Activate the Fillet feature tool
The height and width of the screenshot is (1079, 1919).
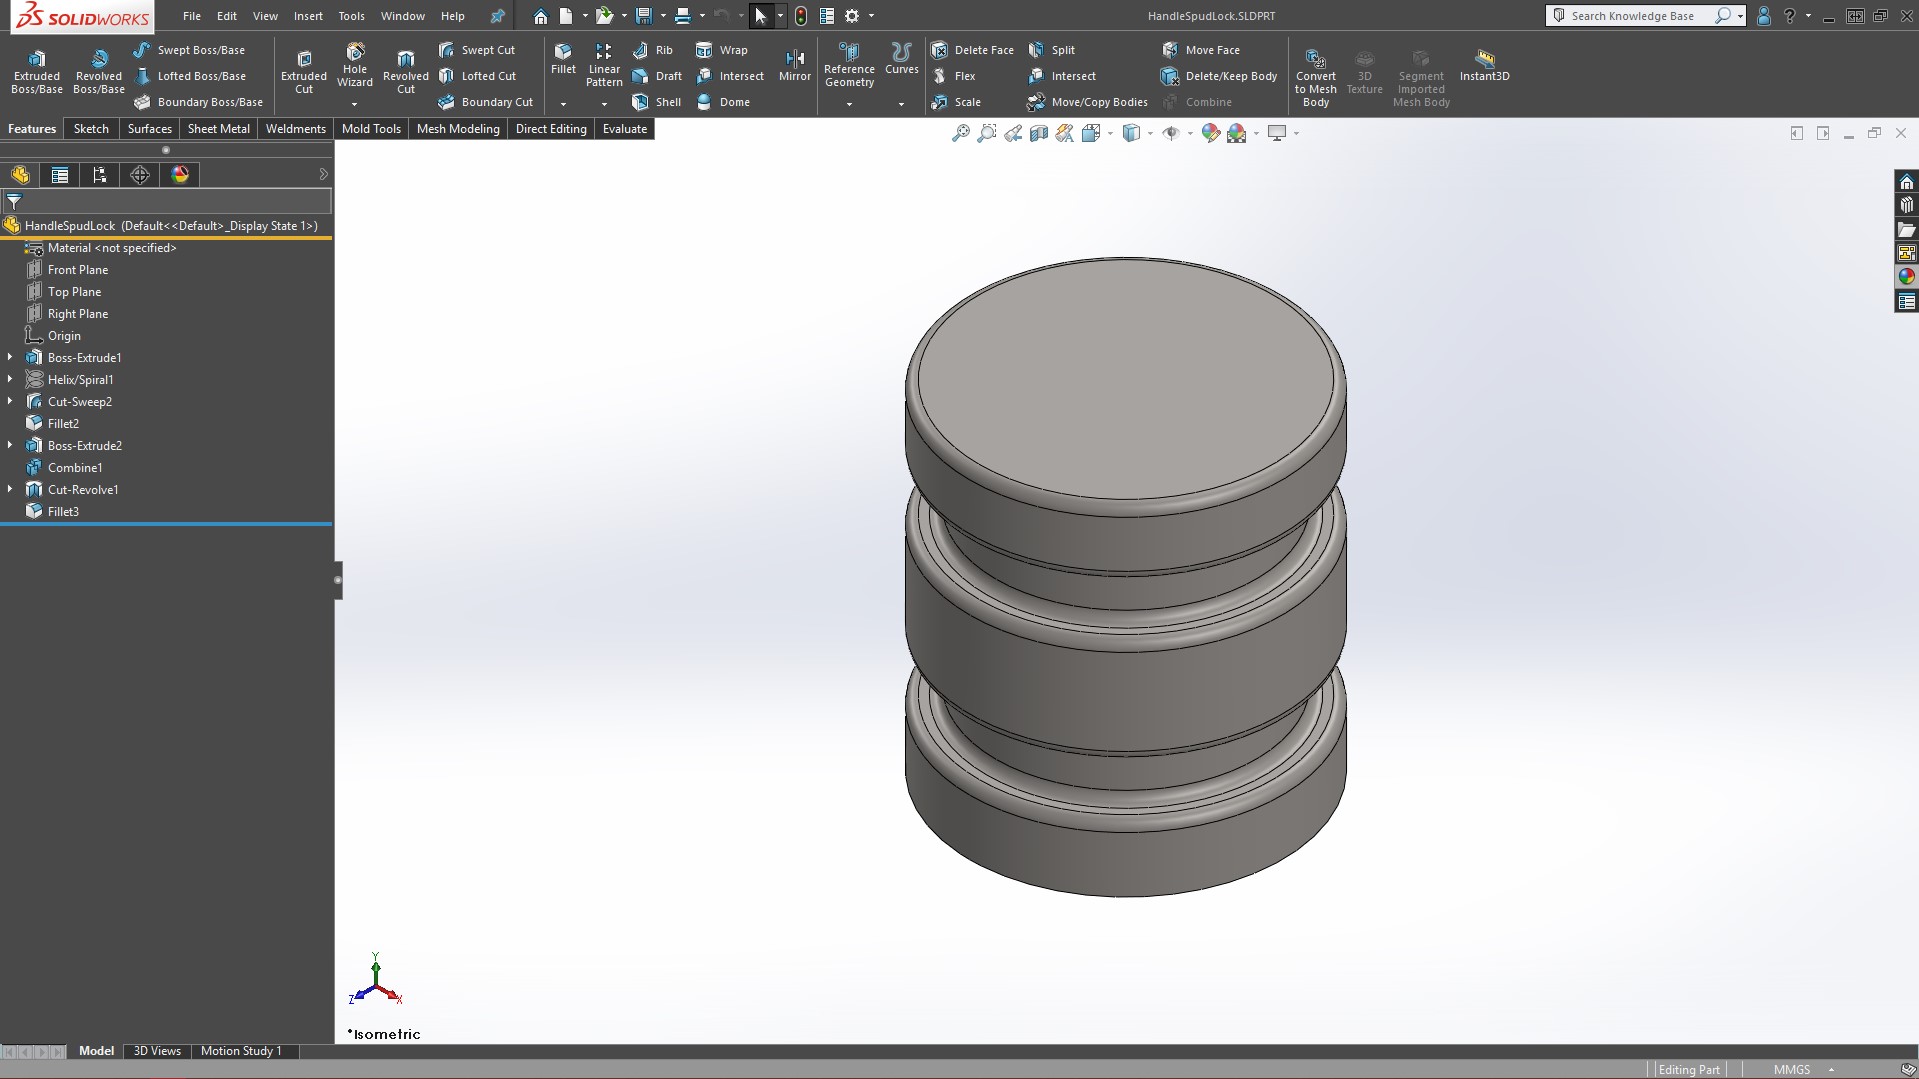click(563, 59)
